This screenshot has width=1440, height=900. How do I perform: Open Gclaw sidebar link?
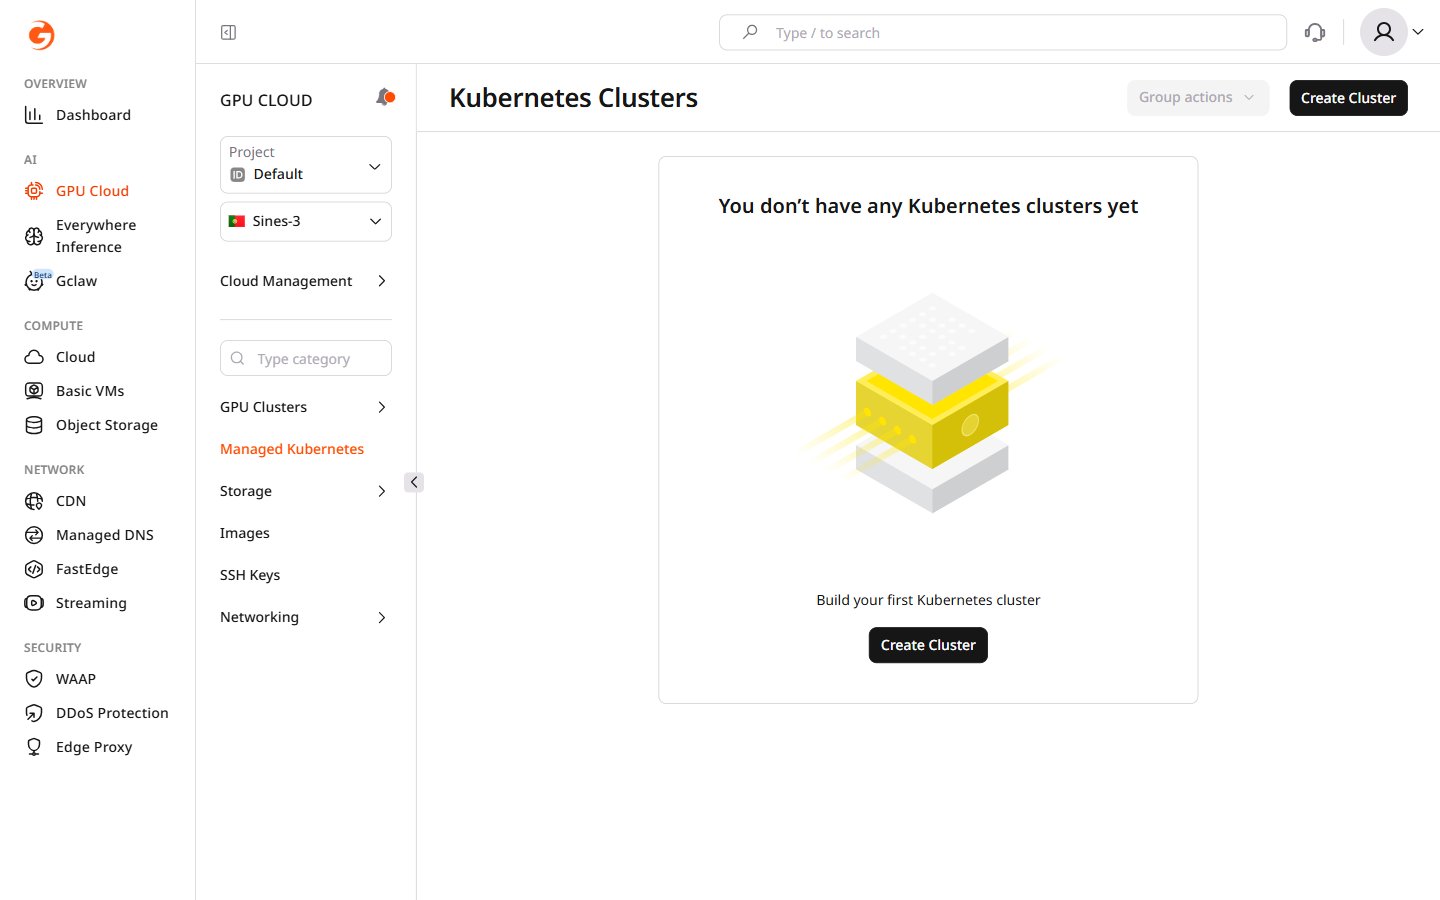click(76, 281)
